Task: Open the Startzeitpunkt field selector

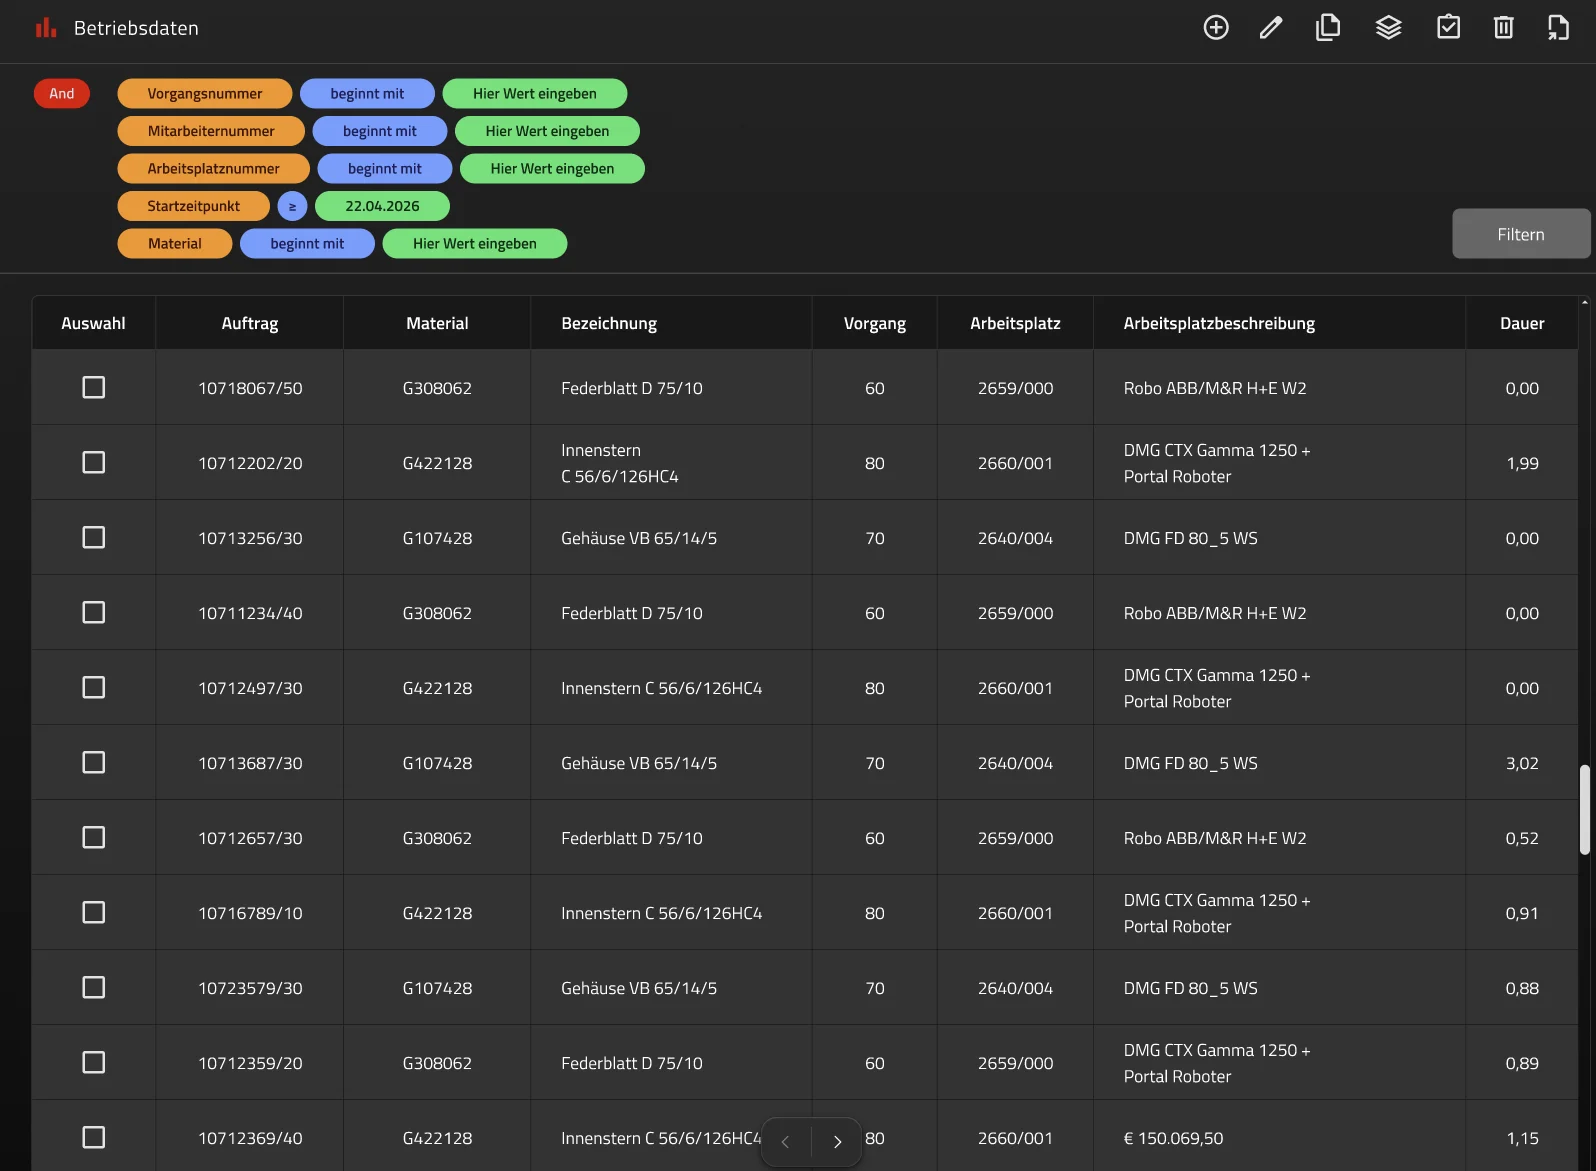Action: [x=194, y=206]
